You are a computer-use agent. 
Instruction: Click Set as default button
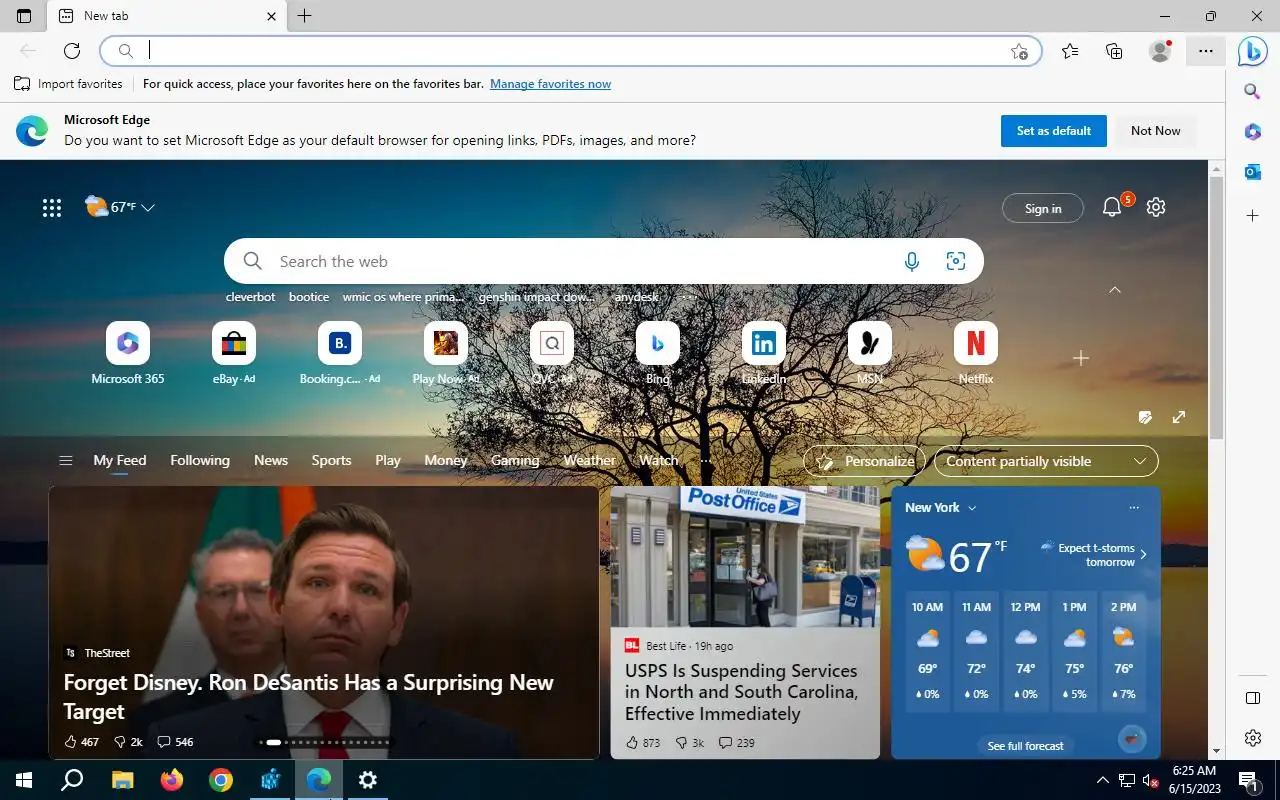(x=1054, y=131)
